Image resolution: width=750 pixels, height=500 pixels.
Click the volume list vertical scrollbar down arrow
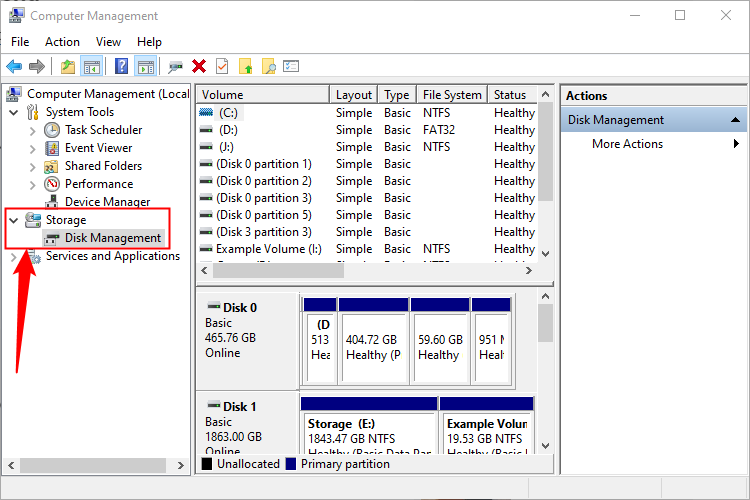tap(545, 255)
